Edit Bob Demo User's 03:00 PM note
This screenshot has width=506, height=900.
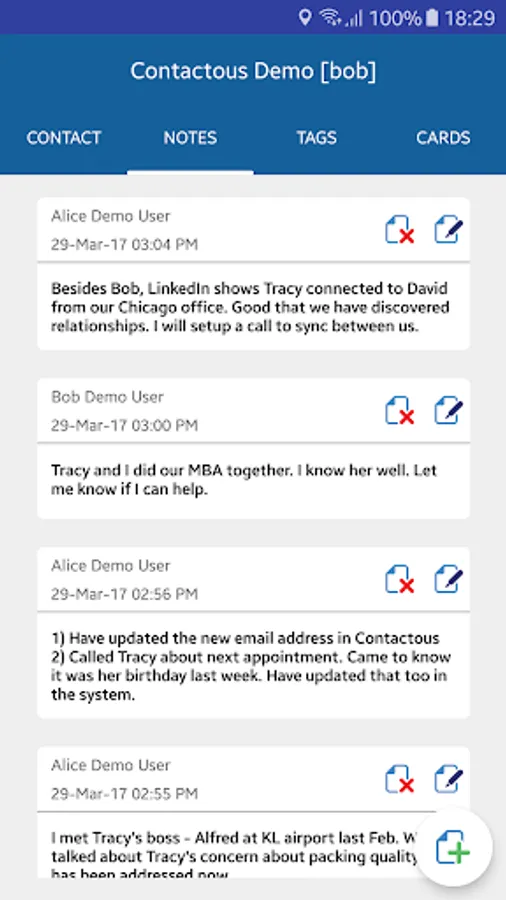[x=449, y=410]
